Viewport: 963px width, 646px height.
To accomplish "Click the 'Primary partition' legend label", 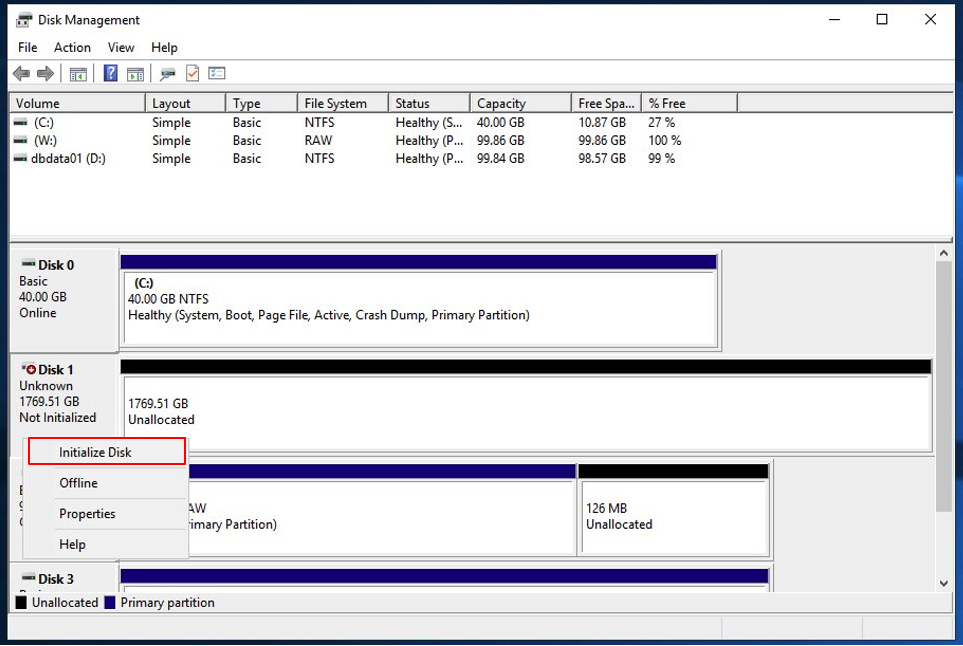I will [168, 602].
